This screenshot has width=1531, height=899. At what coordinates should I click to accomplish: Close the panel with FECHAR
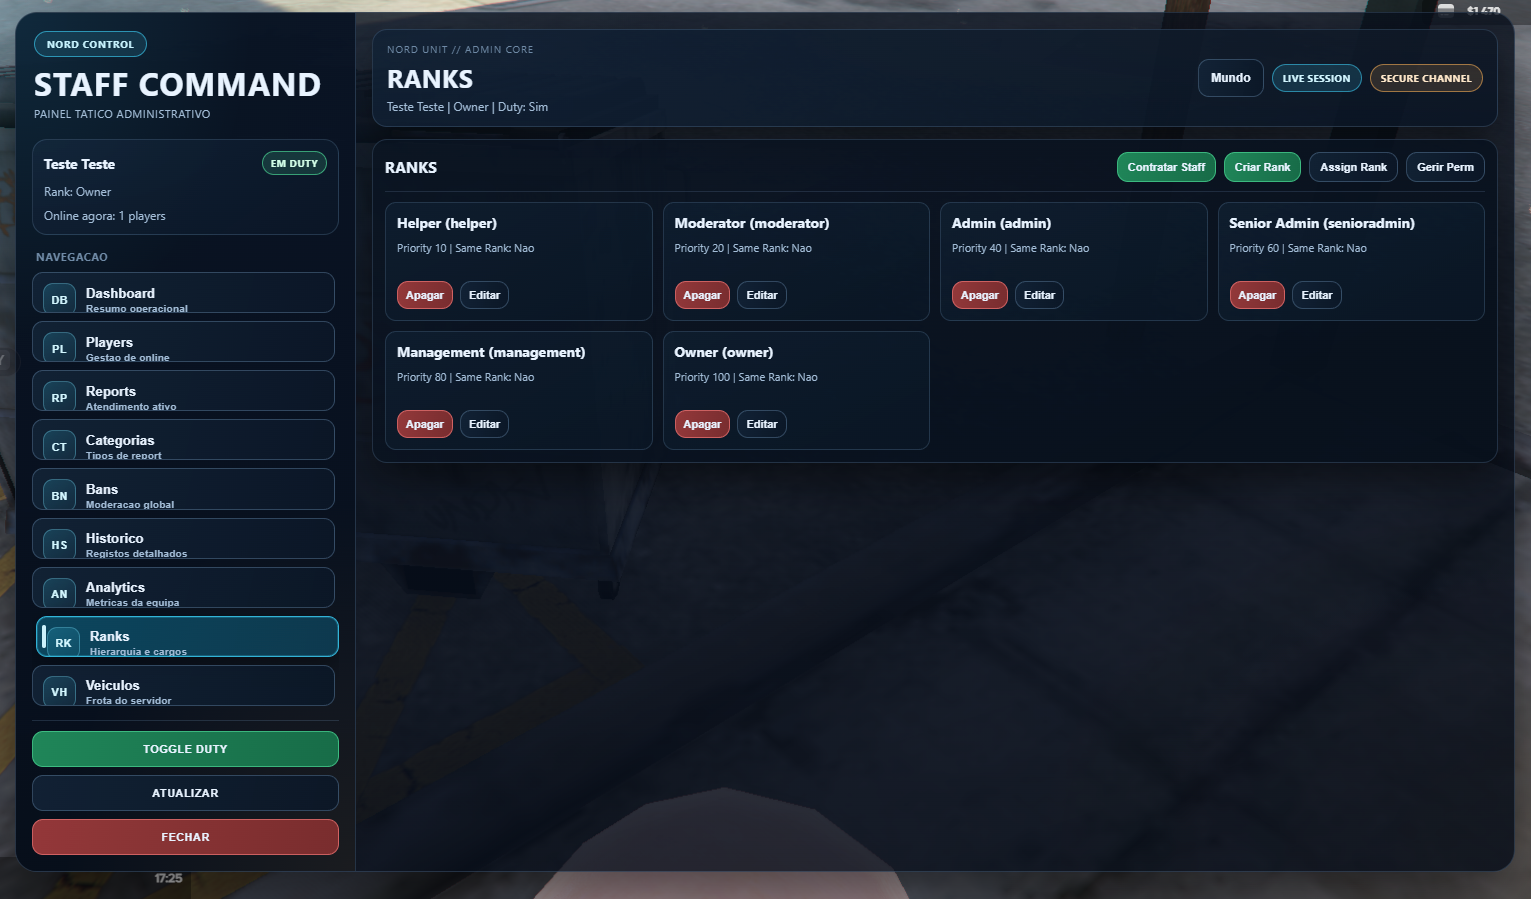[185, 837]
